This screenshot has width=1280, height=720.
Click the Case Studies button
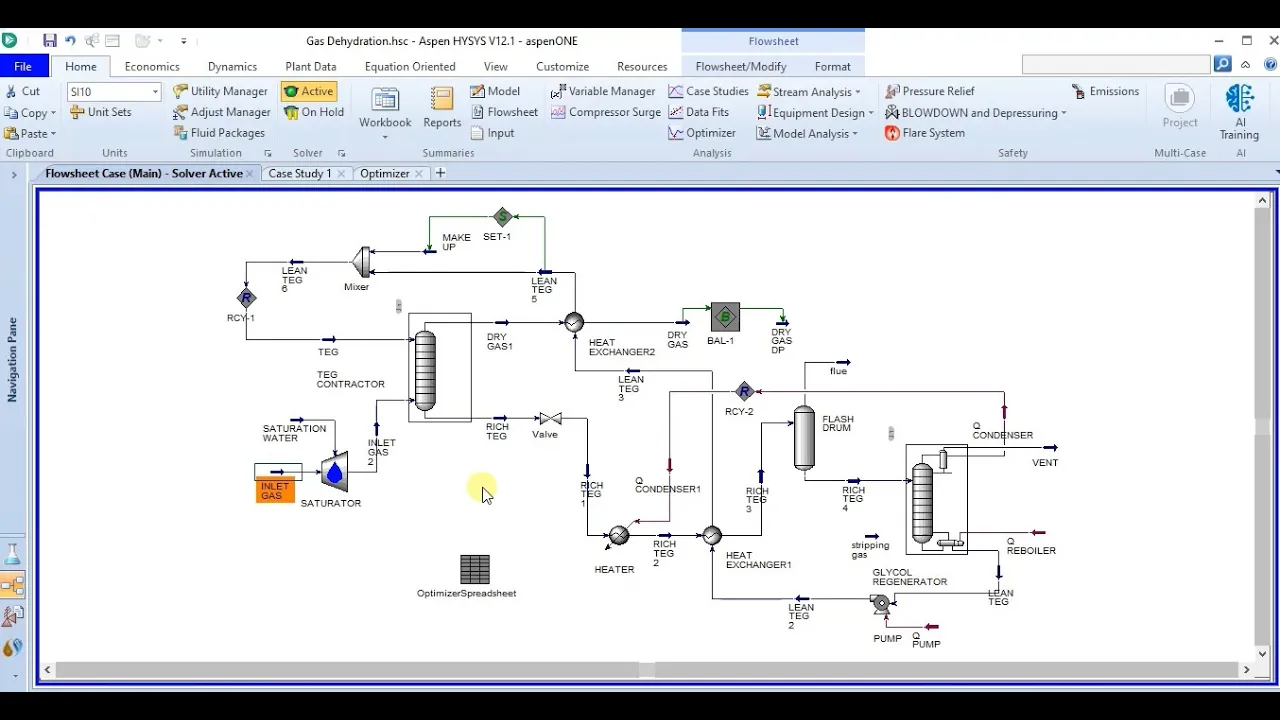tap(708, 91)
